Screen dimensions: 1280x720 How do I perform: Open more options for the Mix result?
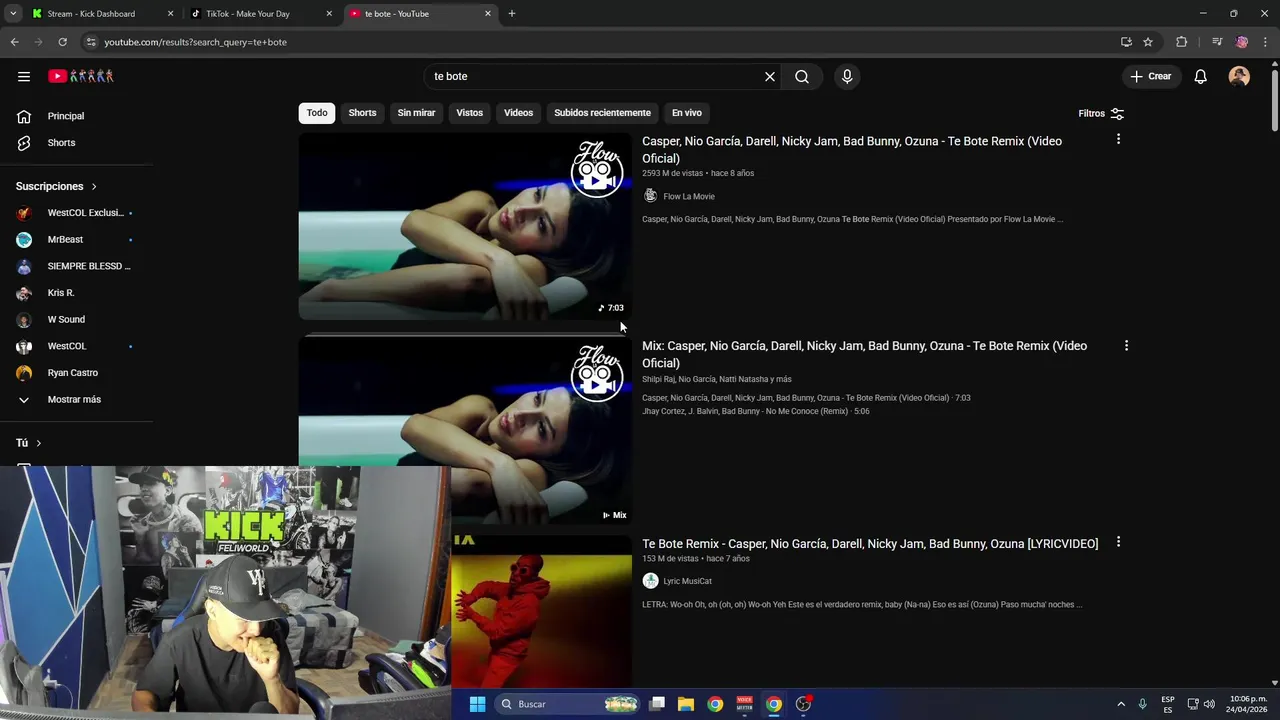tap(1126, 346)
